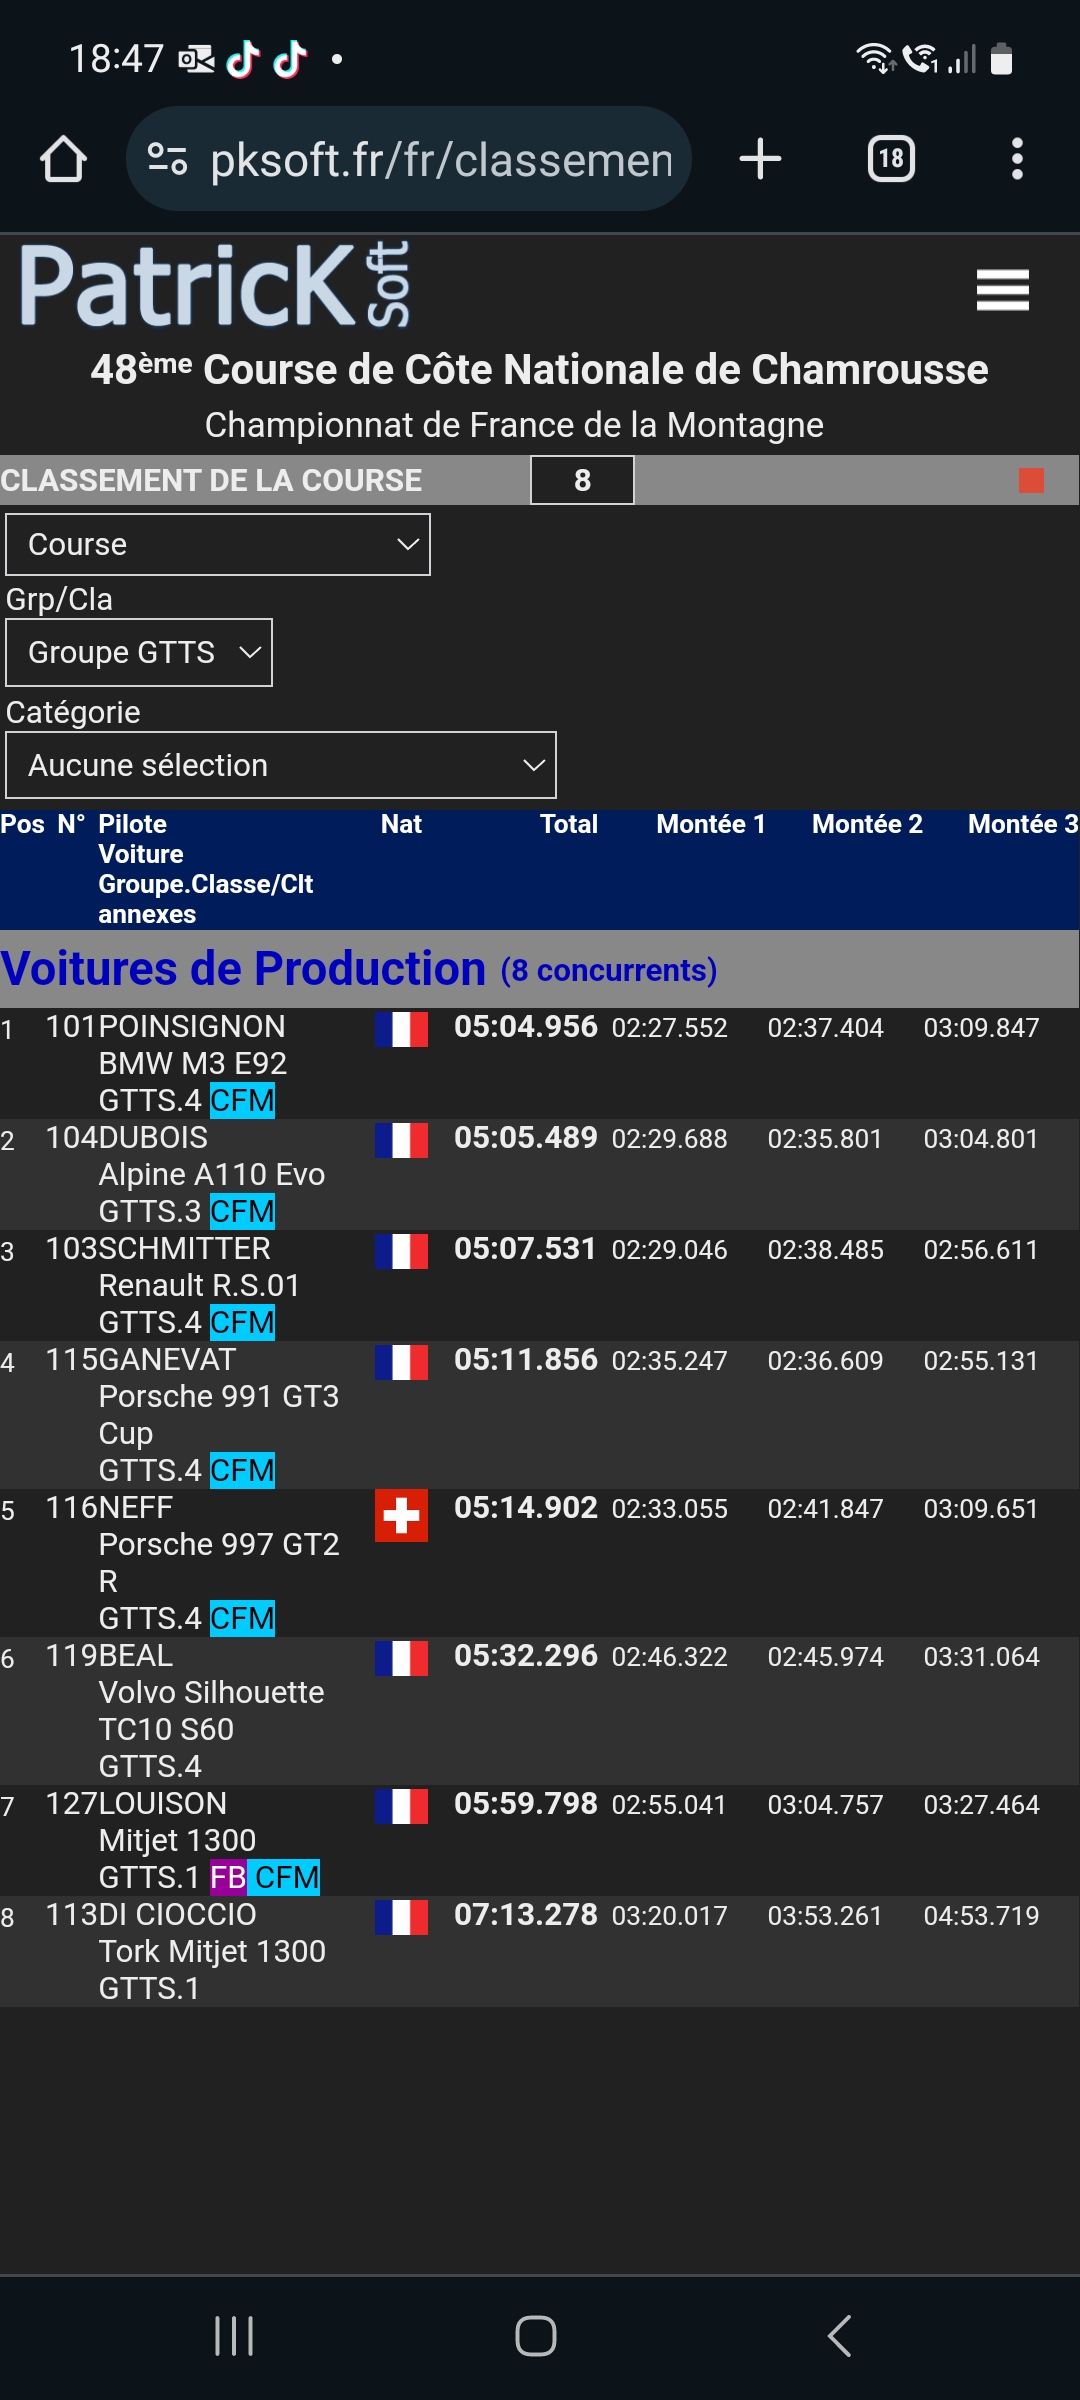This screenshot has width=1080, height=2400.
Task: Tap the Android home navigation button
Action: pyautogui.click(x=536, y=2336)
